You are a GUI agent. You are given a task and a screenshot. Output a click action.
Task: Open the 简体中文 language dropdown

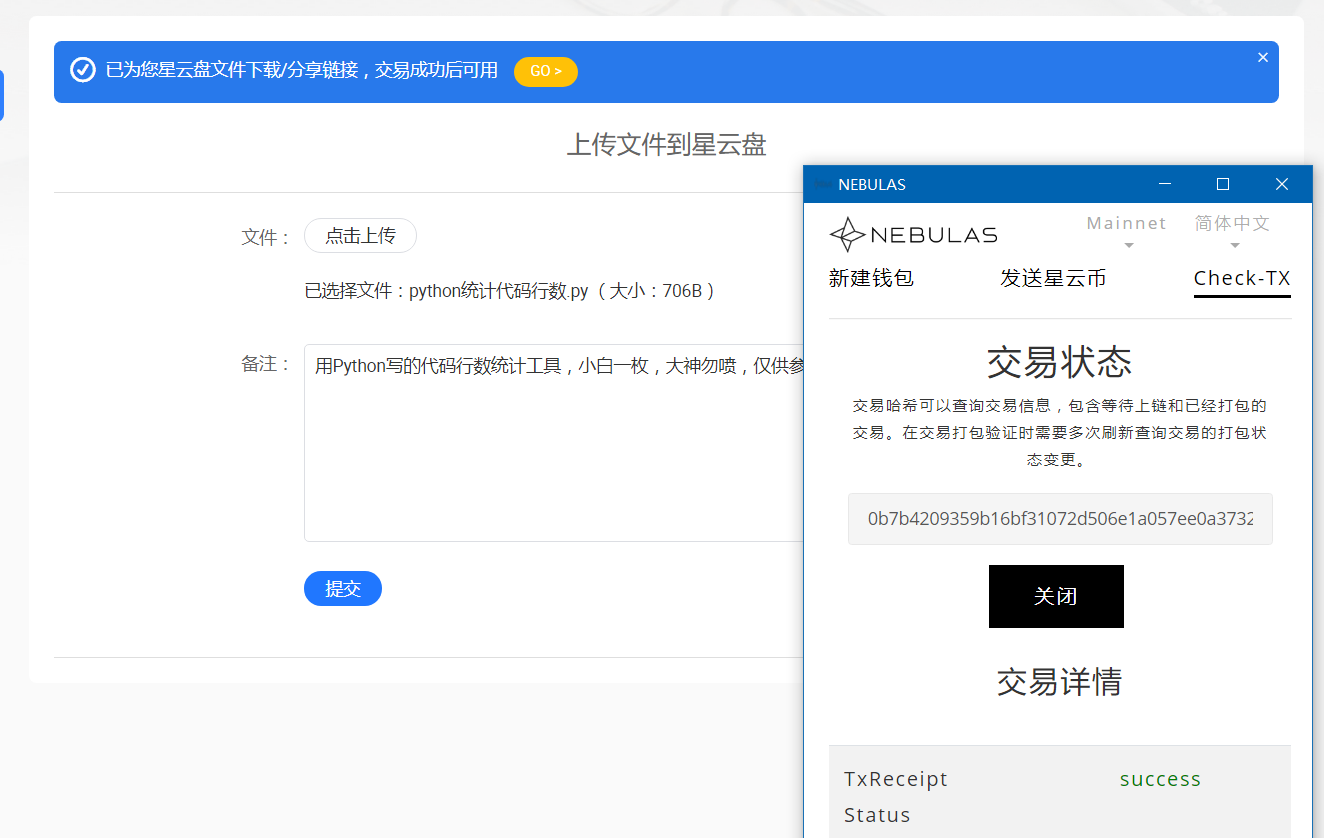(1232, 232)
